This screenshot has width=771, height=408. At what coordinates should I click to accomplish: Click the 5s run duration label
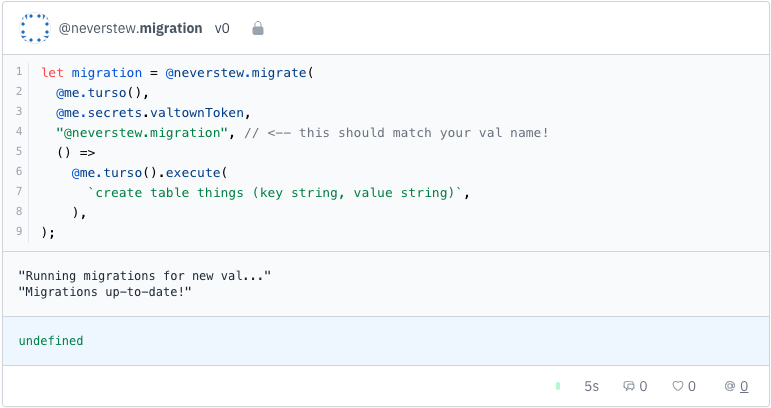click(x=592, y=386)
